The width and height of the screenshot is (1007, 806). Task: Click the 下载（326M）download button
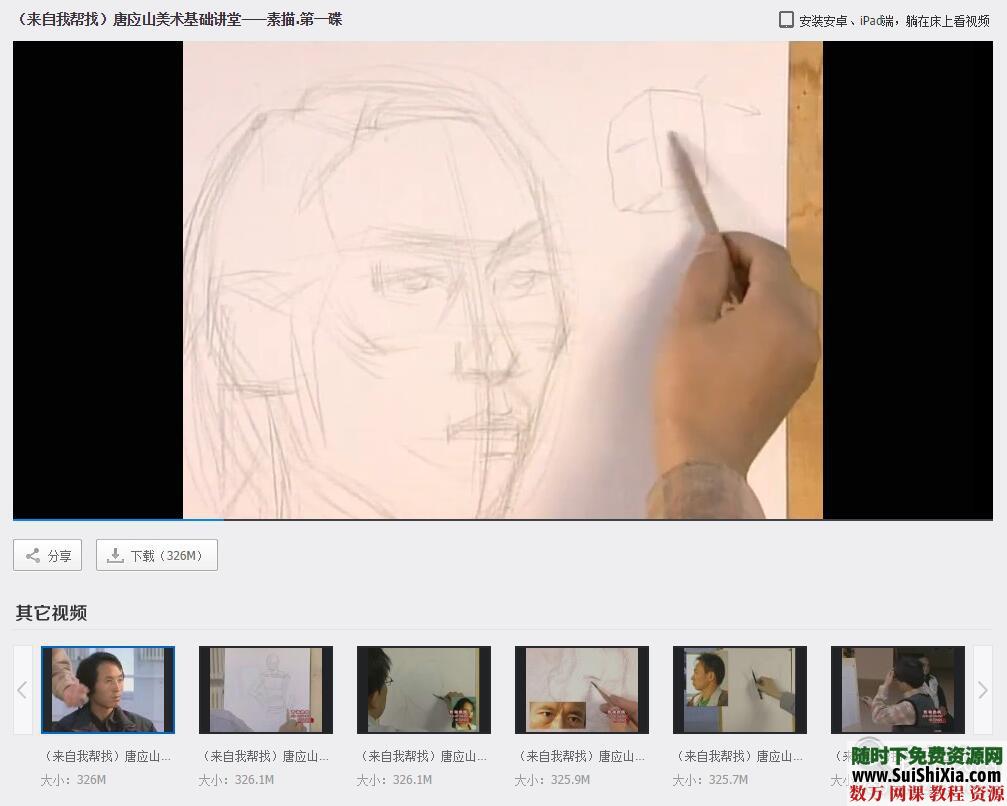[156, 555]
